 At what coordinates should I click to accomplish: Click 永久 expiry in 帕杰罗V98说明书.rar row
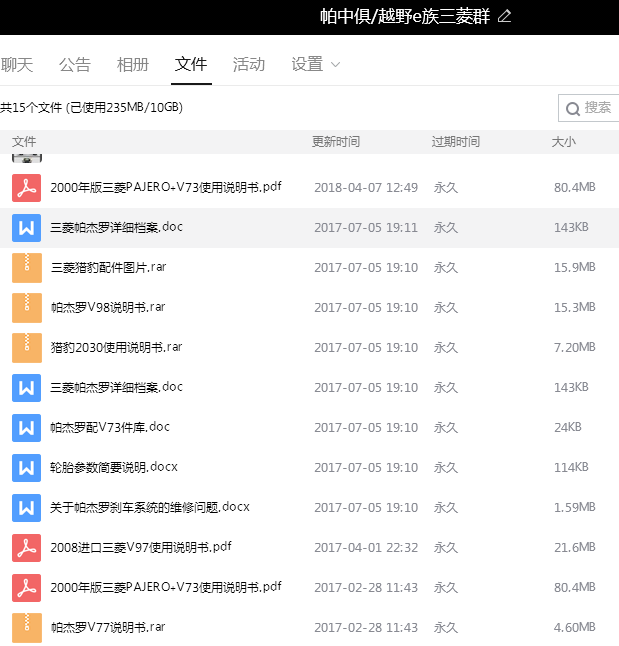click(x=445, y=308)
